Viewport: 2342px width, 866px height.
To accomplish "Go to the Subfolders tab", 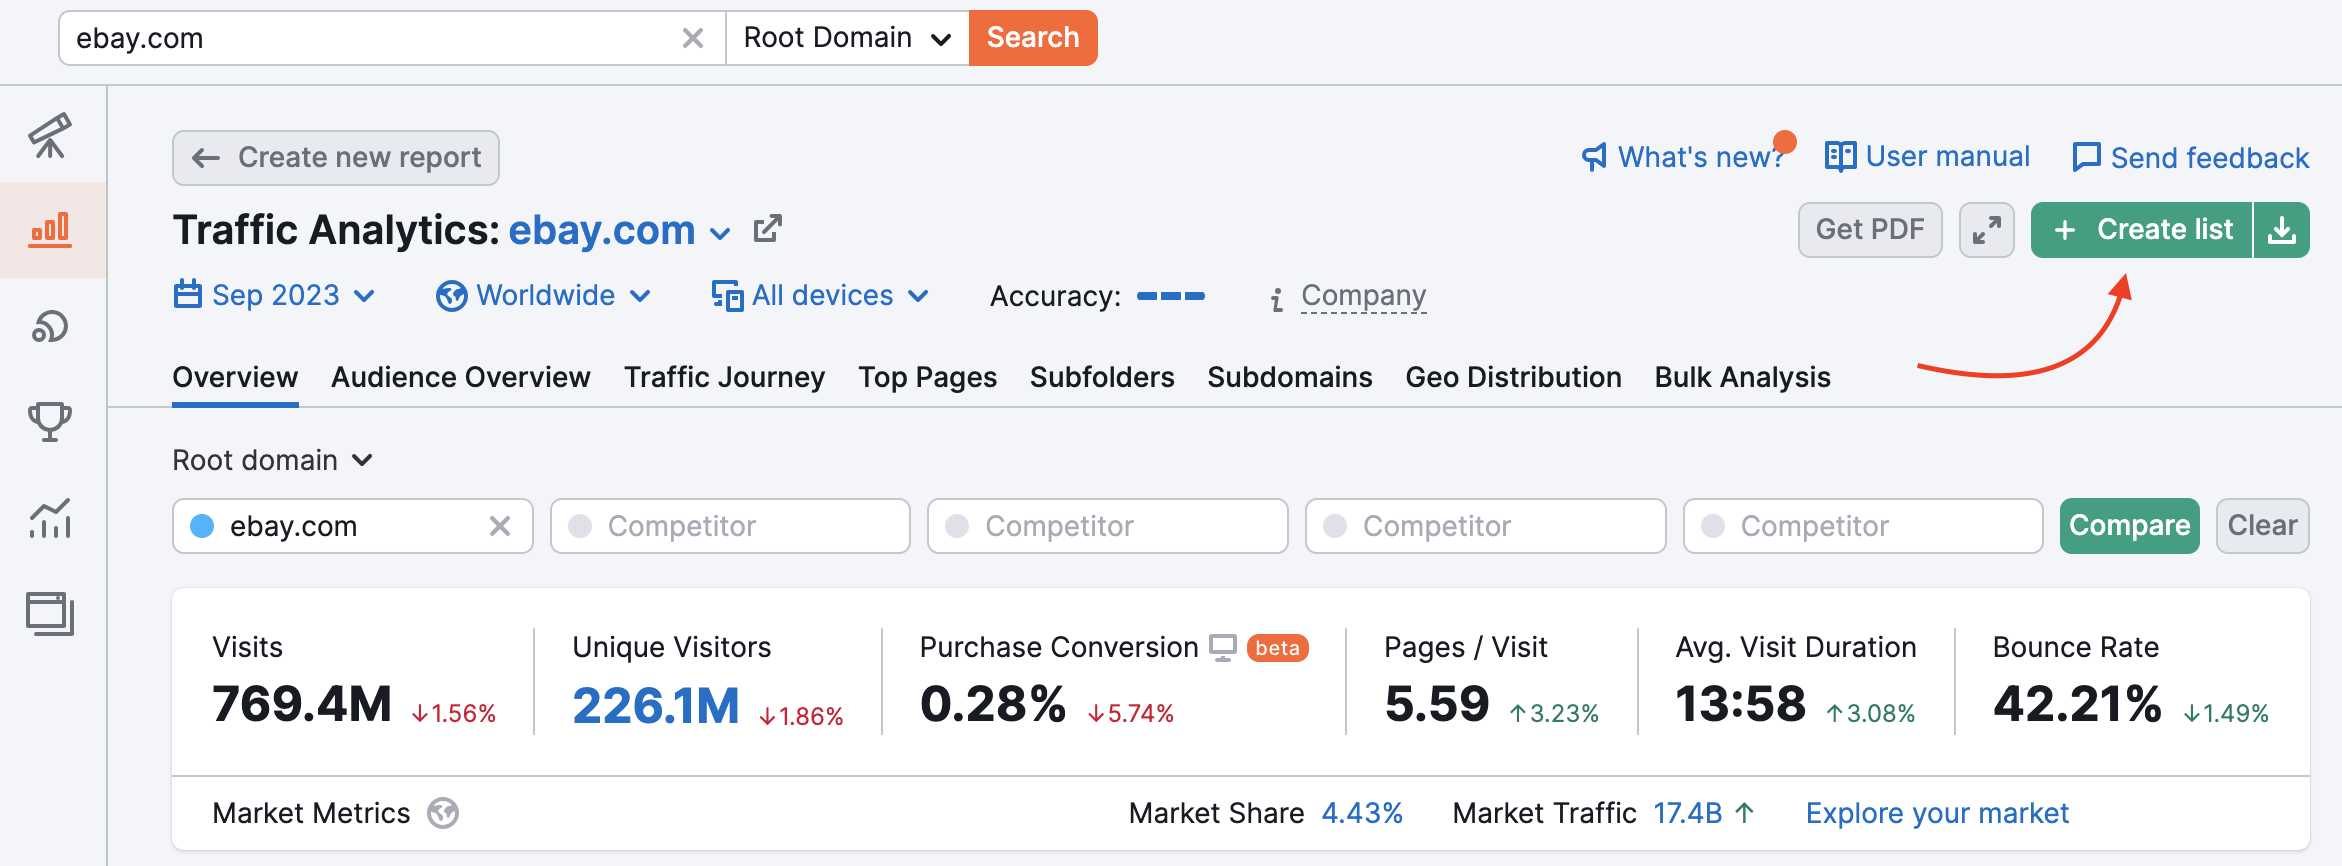I will pyautogui.click(x=1102, y=377).
